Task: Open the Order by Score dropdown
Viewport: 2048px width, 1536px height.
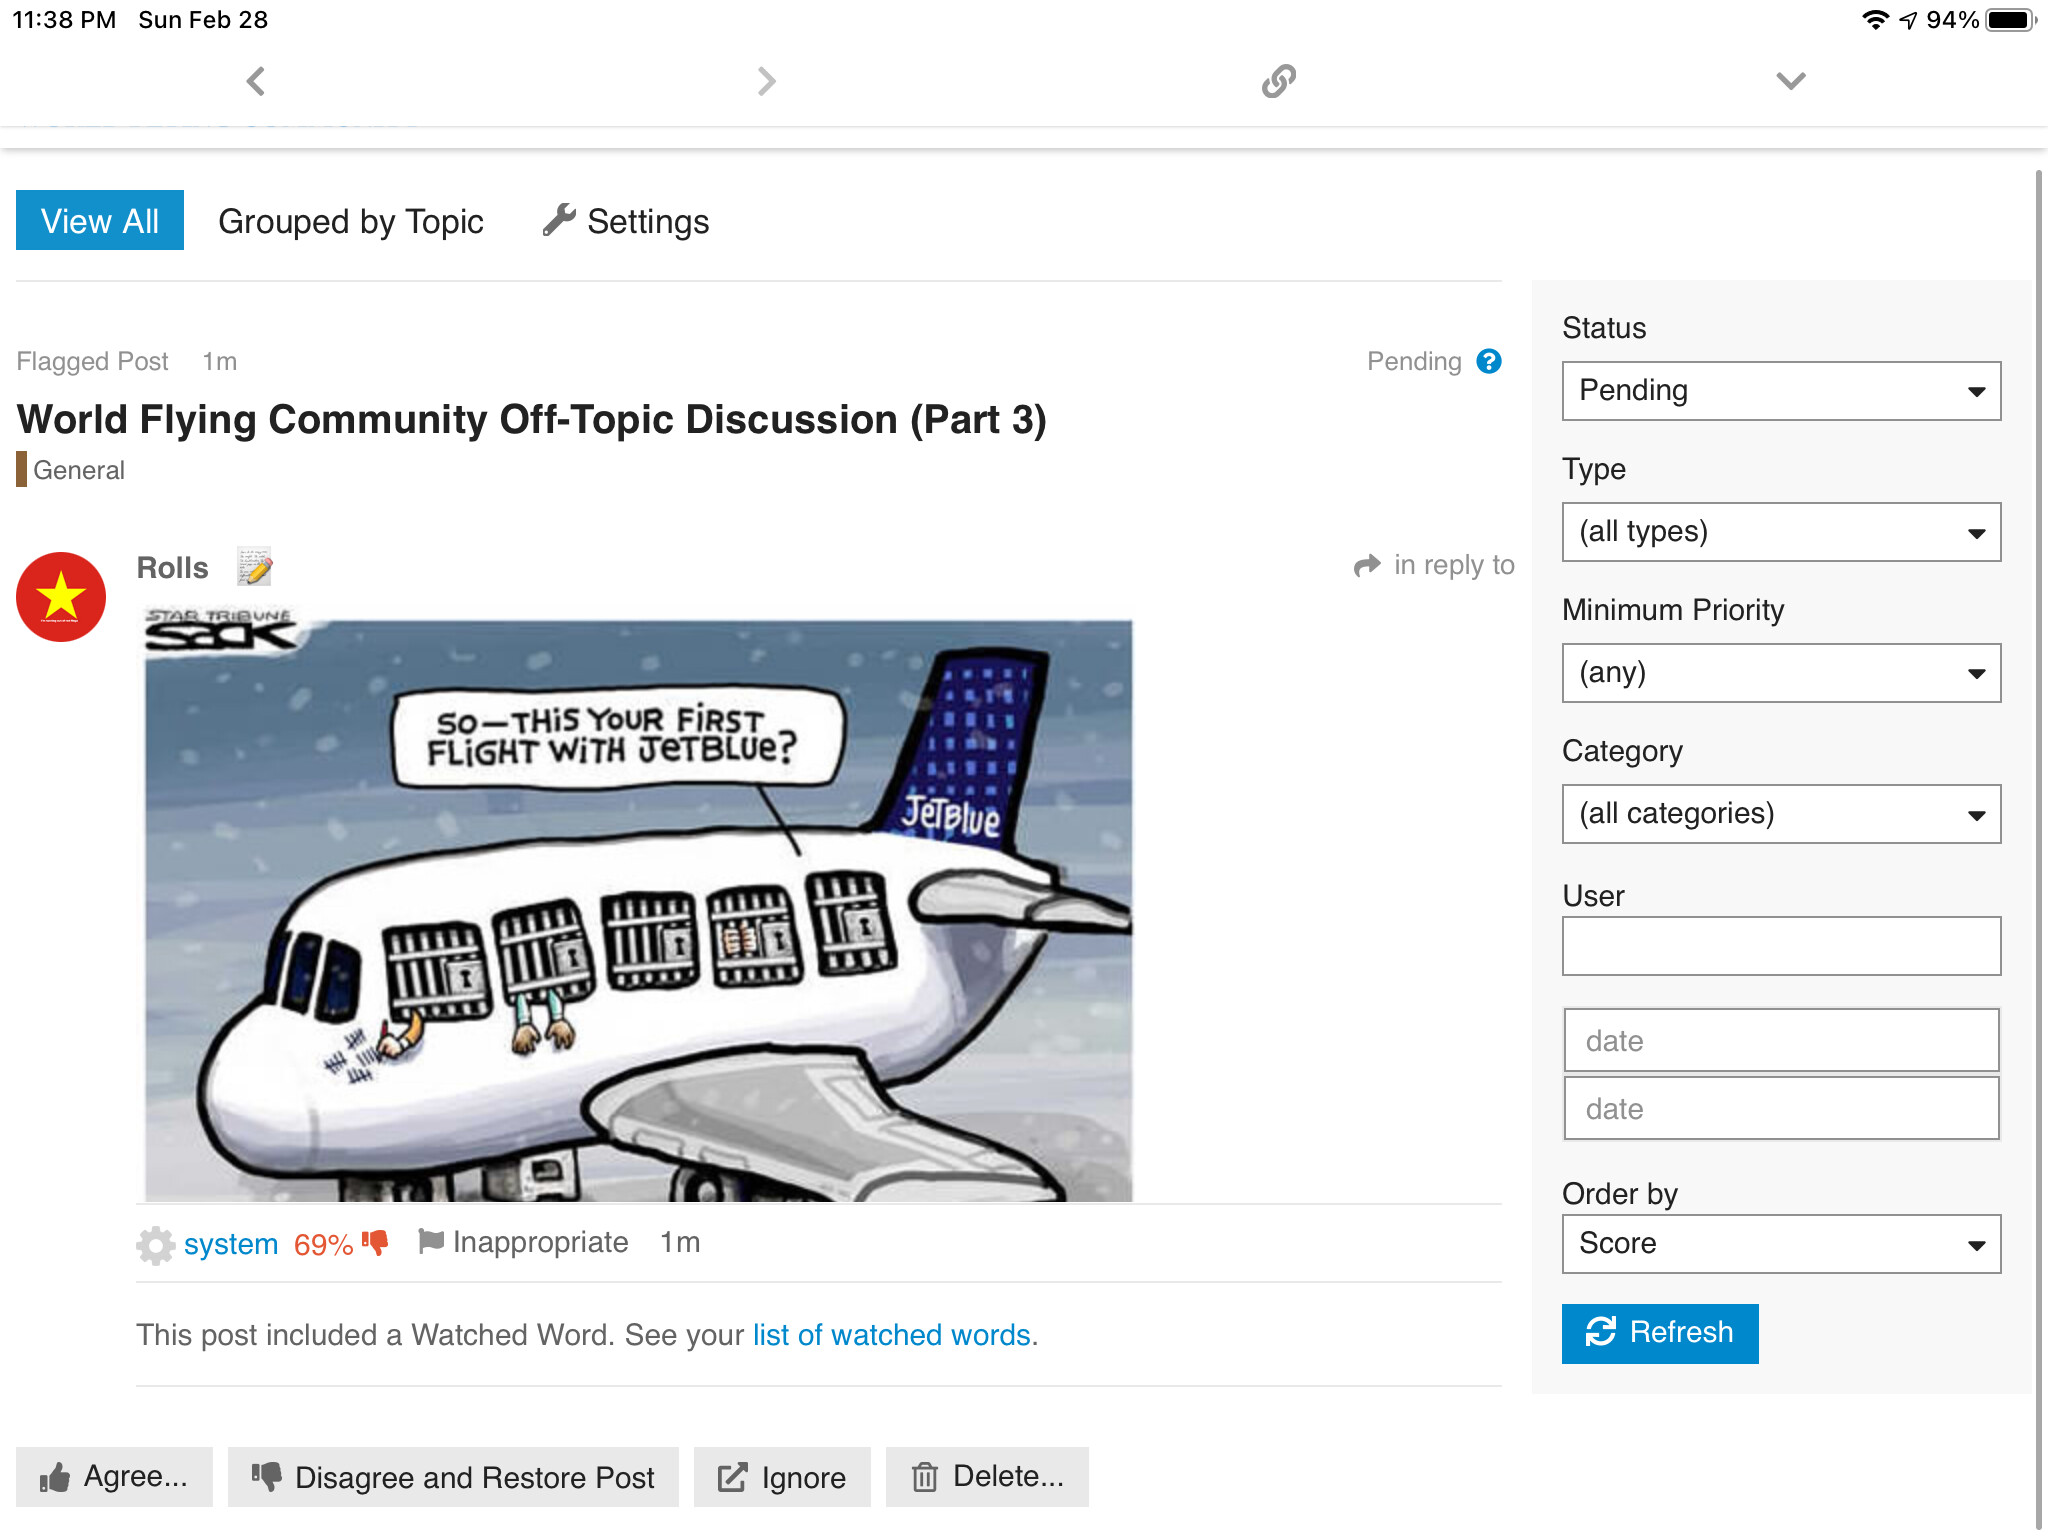Action: pyautogui.click(x=1780, y=1244)
